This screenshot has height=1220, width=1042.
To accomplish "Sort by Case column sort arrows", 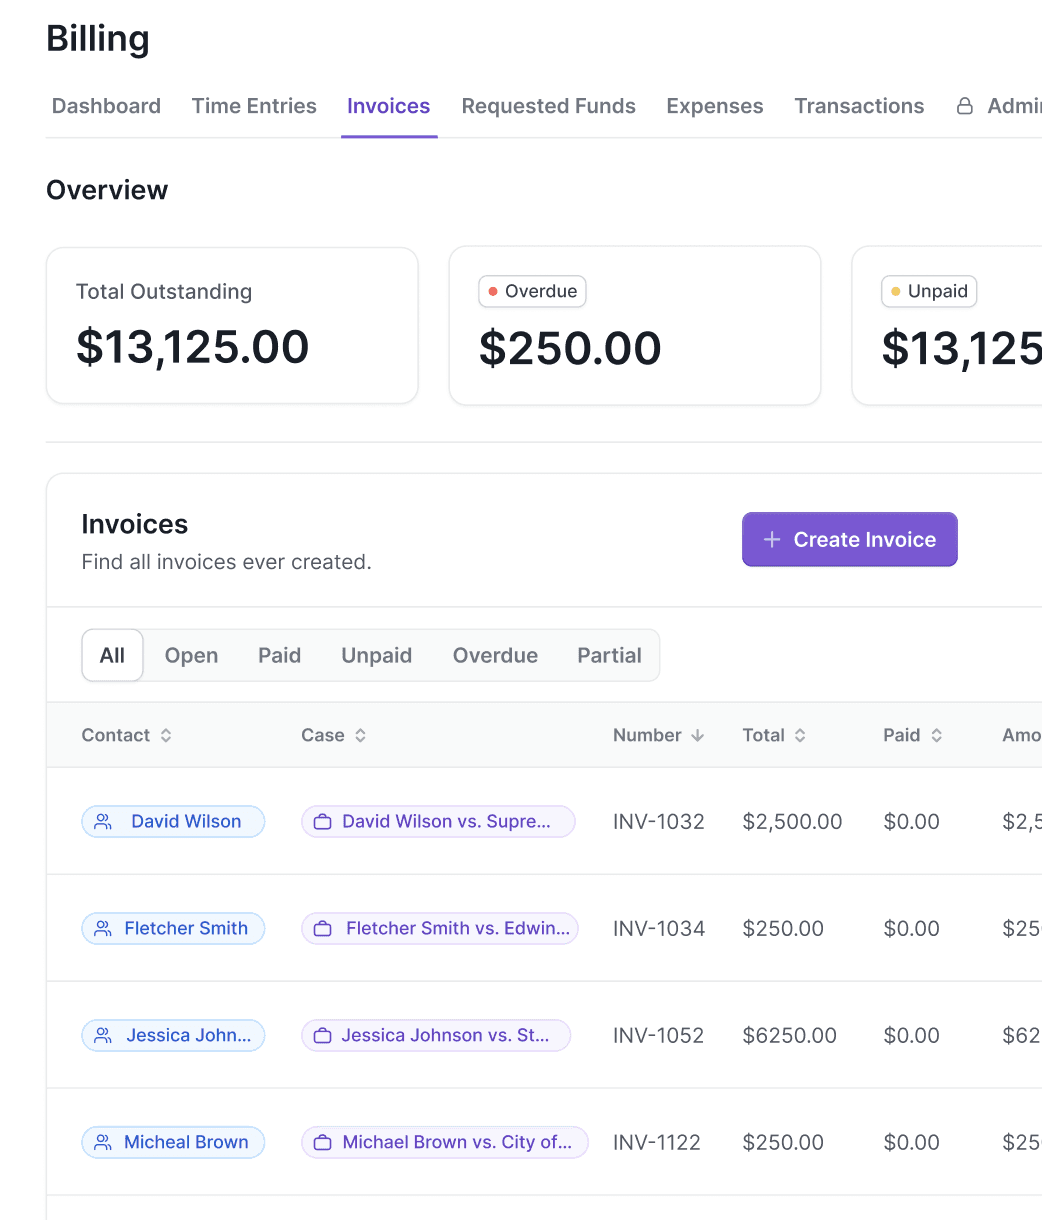I will point(360,735).
